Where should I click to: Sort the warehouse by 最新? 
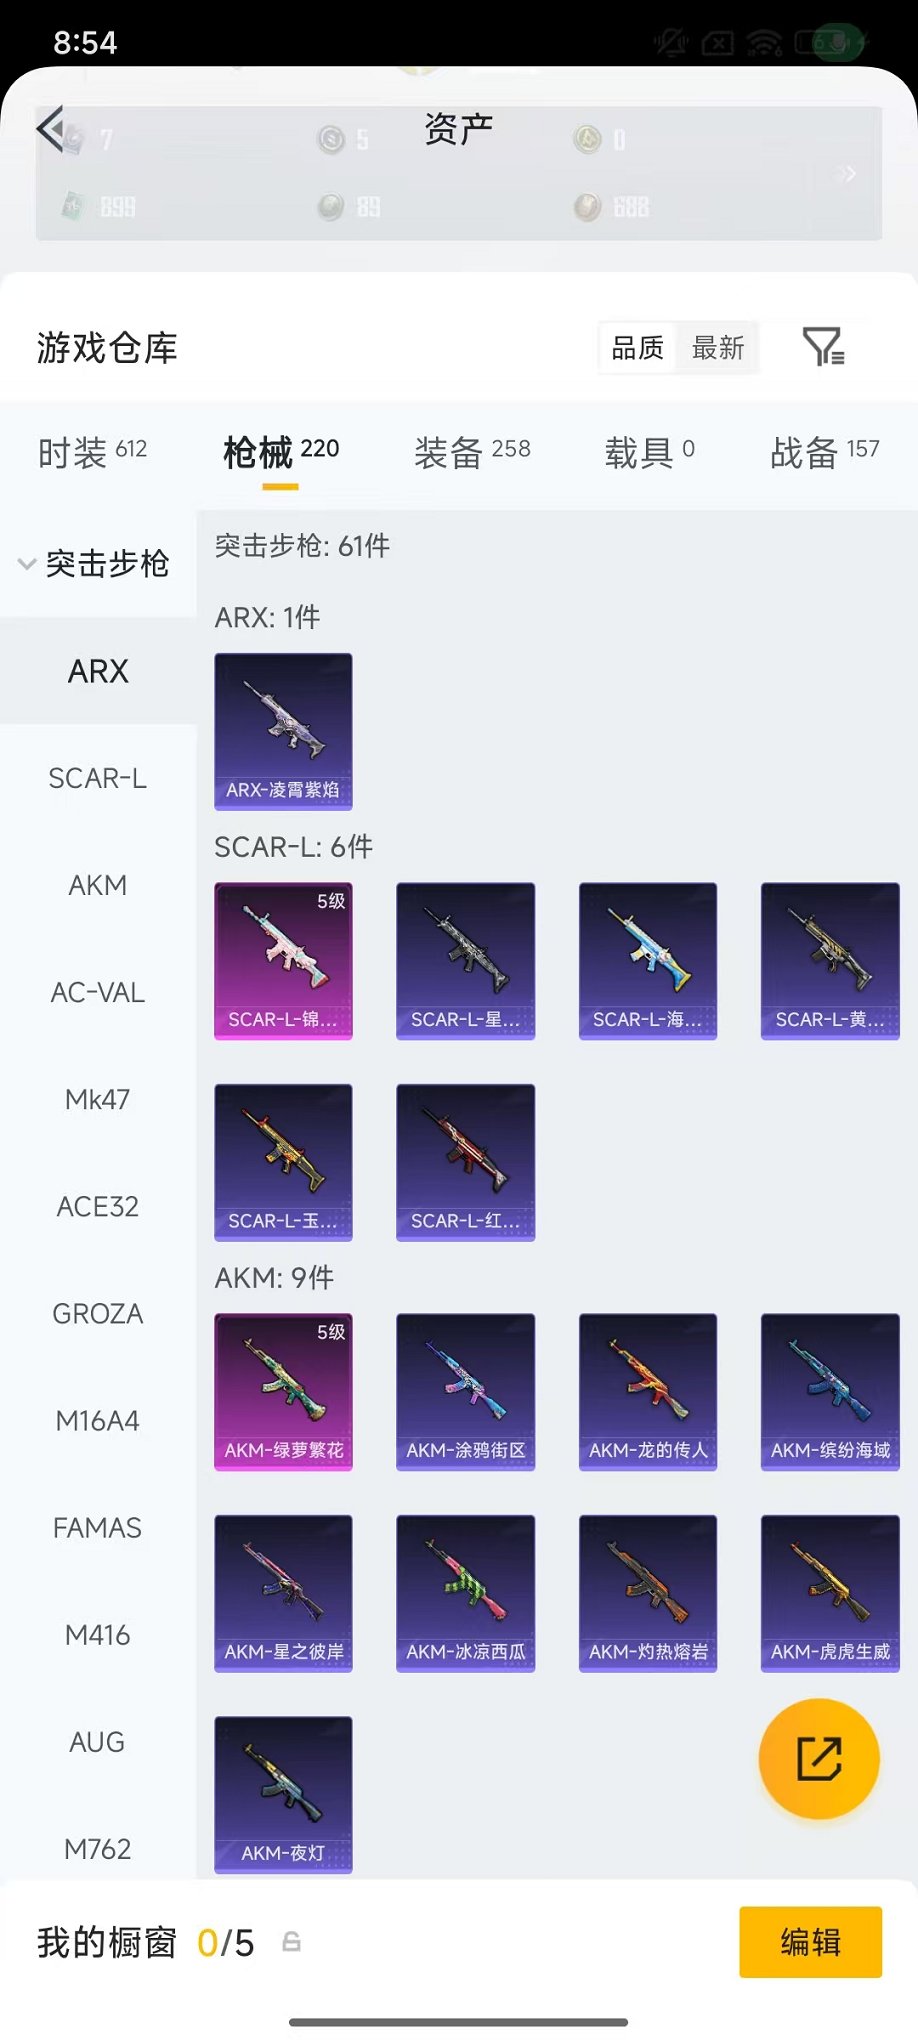click(718, 348)
